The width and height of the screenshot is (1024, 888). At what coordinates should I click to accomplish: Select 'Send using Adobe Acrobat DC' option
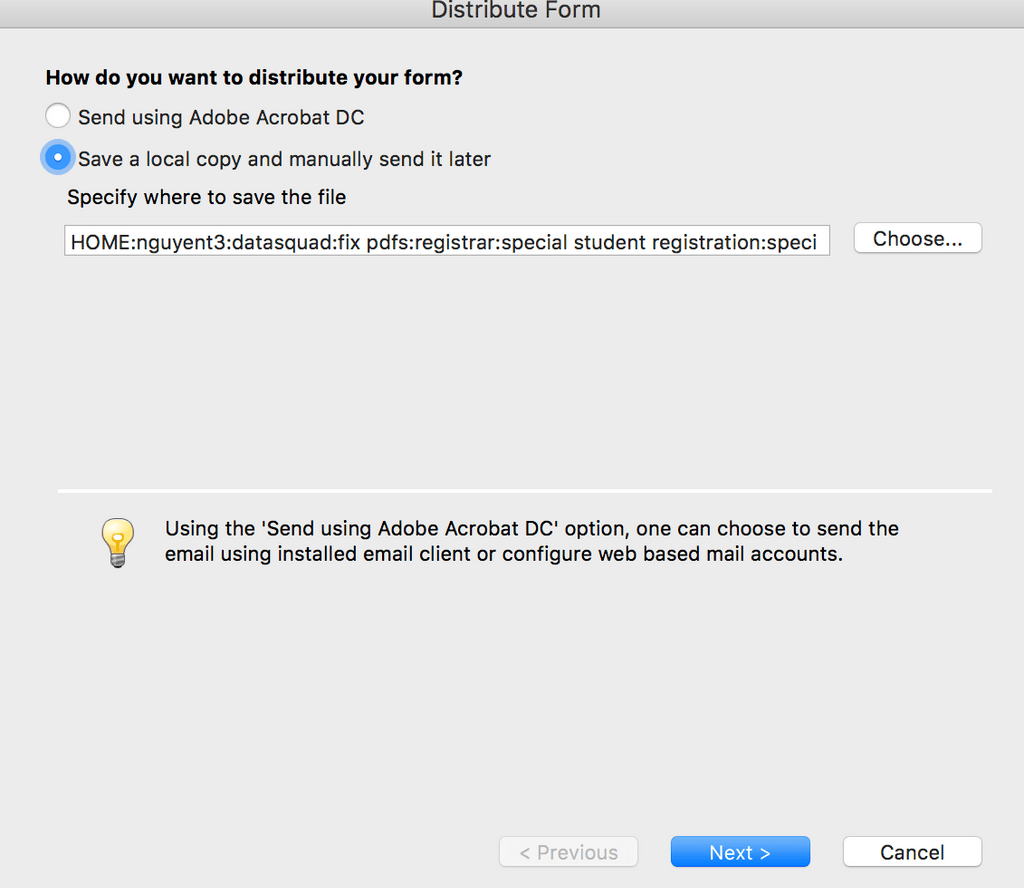coord(57,115)
